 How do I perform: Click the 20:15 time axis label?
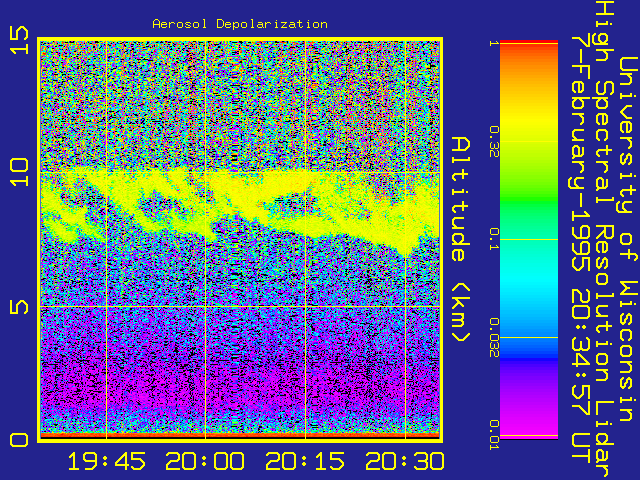(x=305, y=461)
